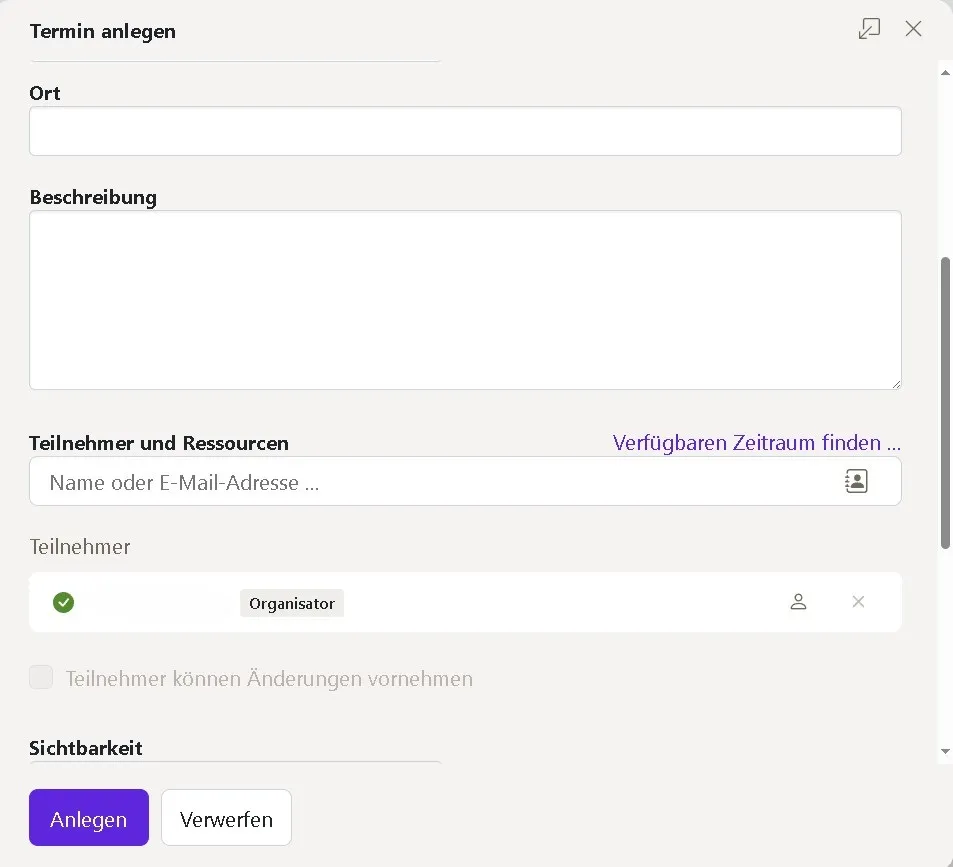The image size is (953, 867).
Task: Click the scroll up arrow
Action: pos(945,71)
